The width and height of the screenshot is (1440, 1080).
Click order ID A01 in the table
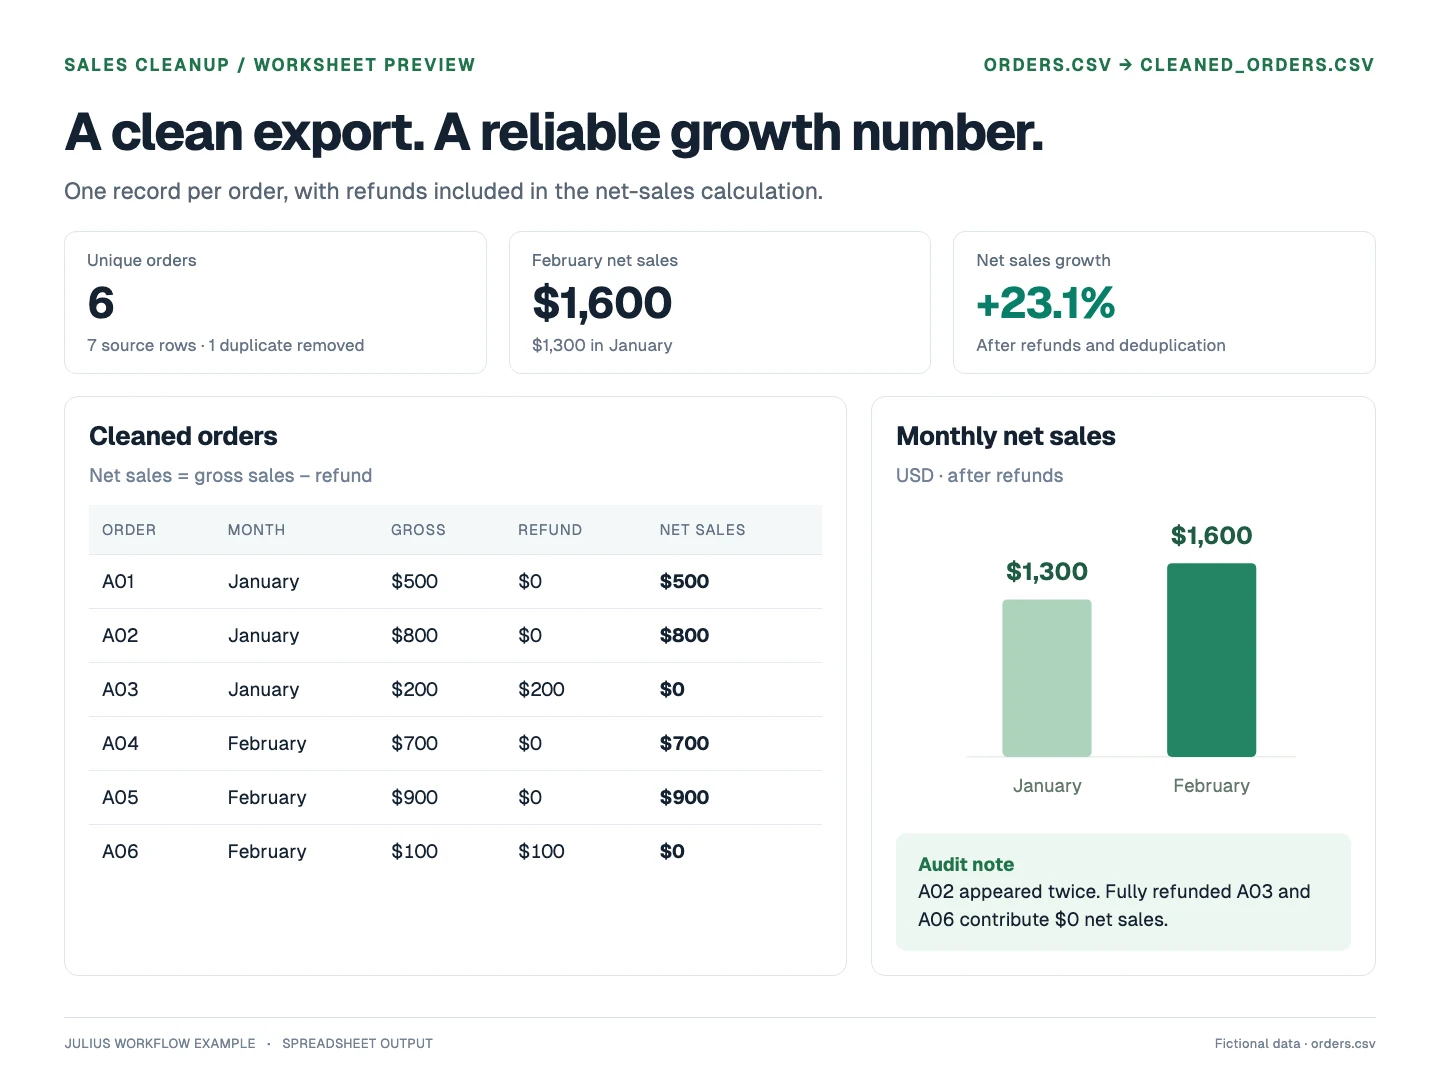point(118,582)
